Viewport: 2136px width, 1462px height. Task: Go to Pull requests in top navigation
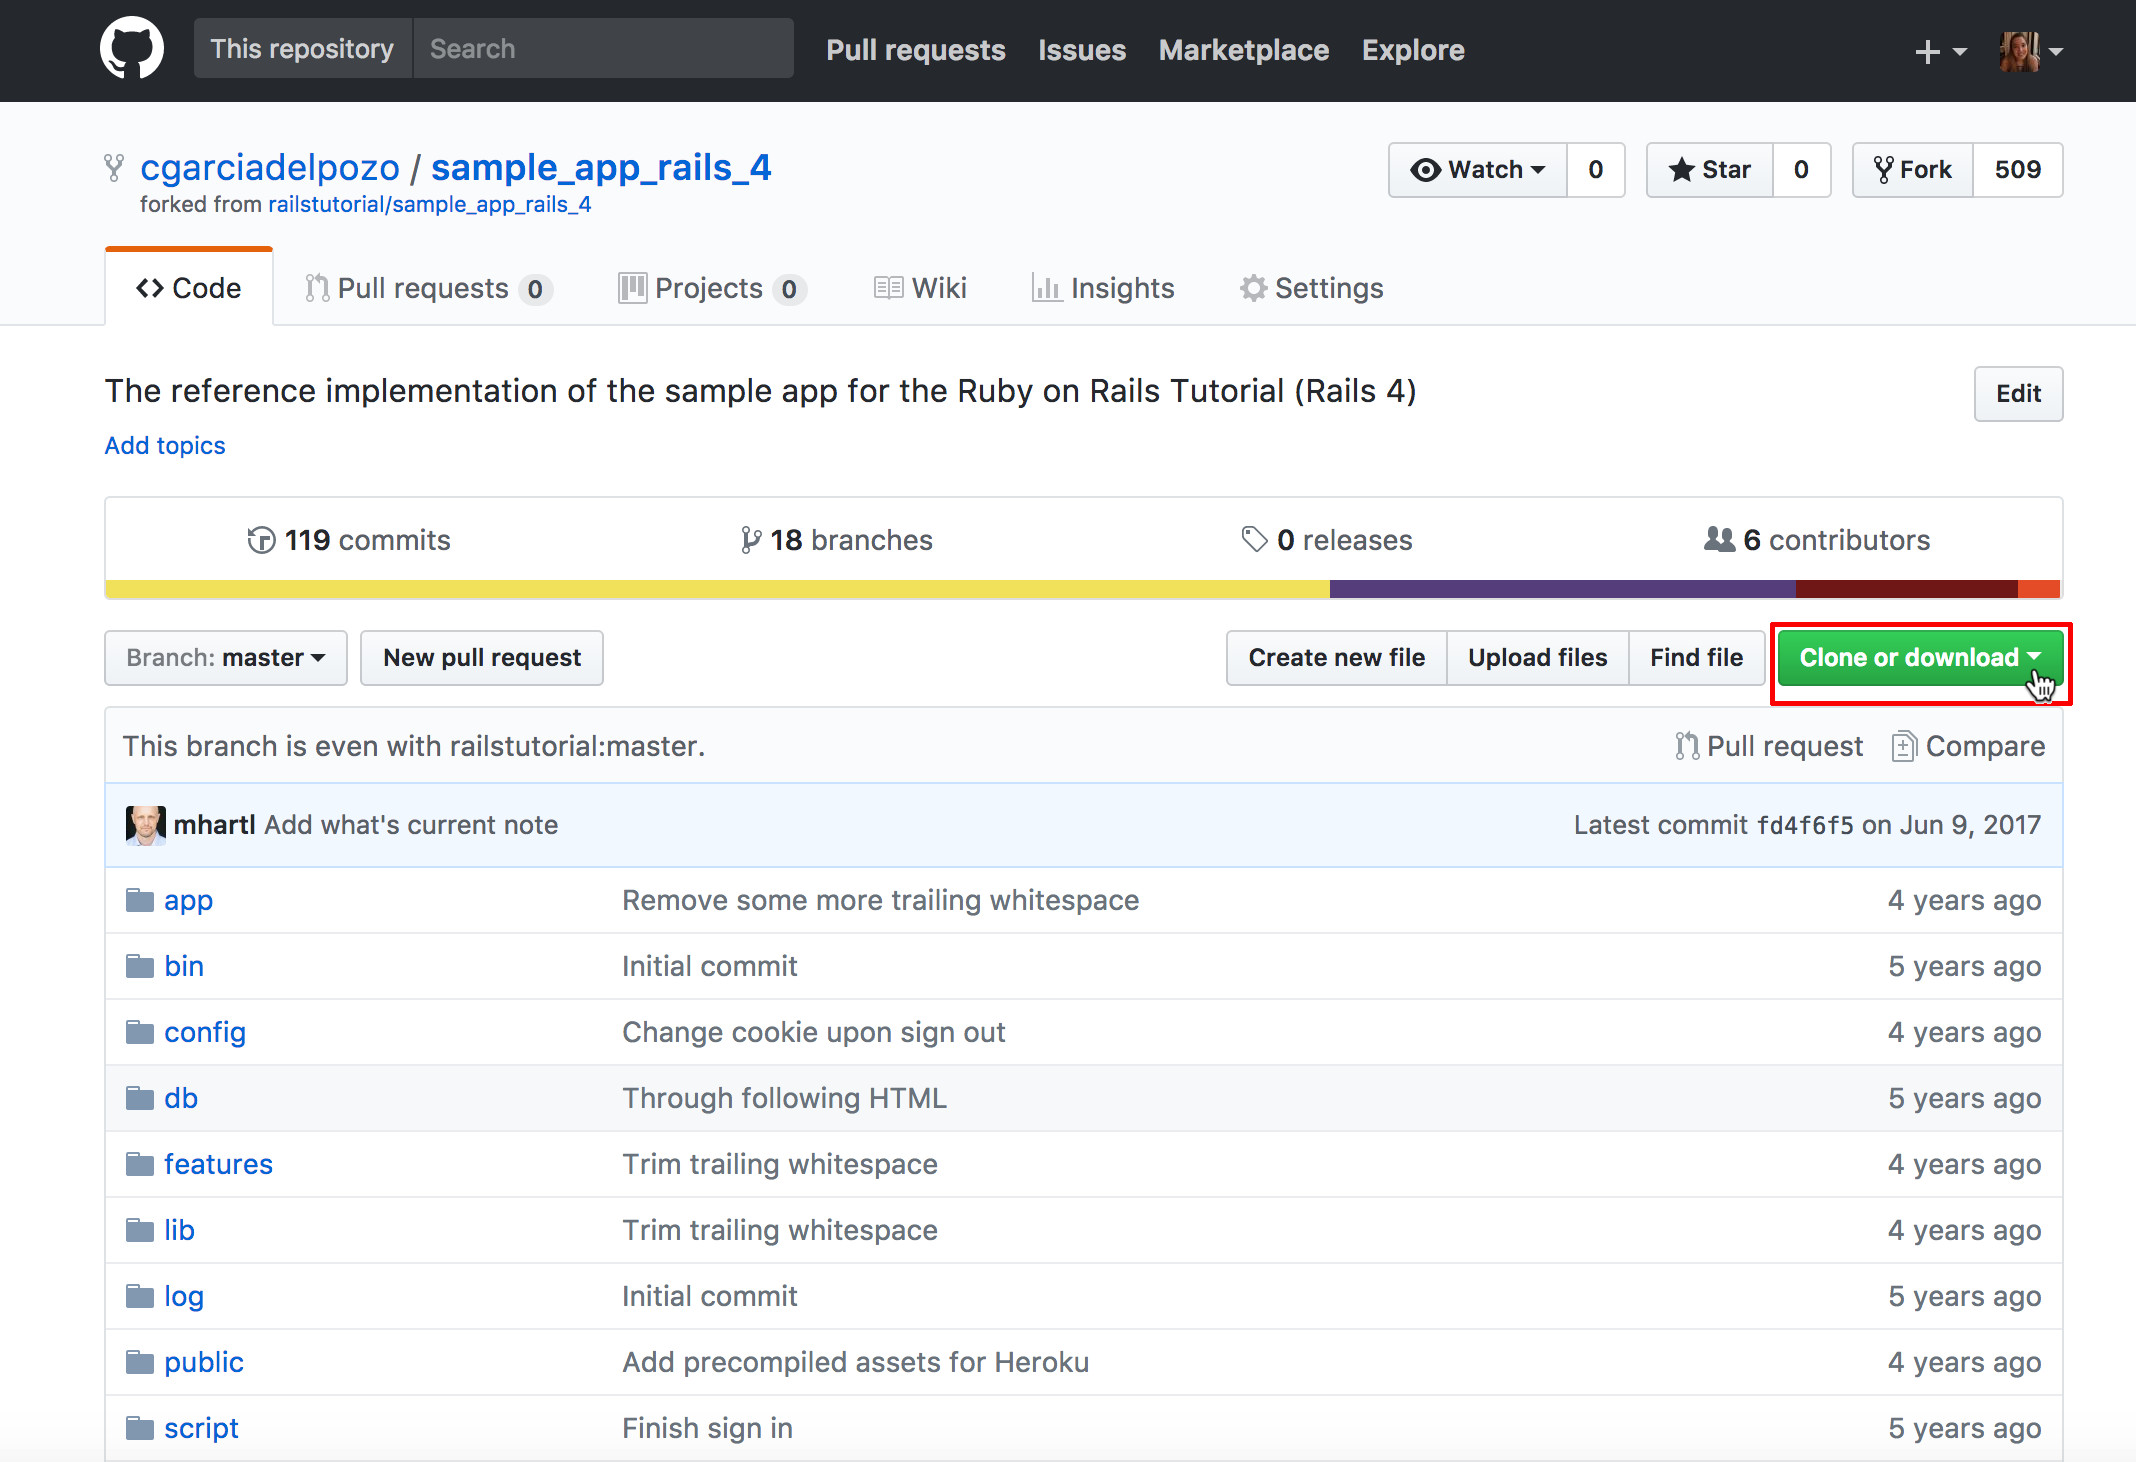tap(915, 50)
